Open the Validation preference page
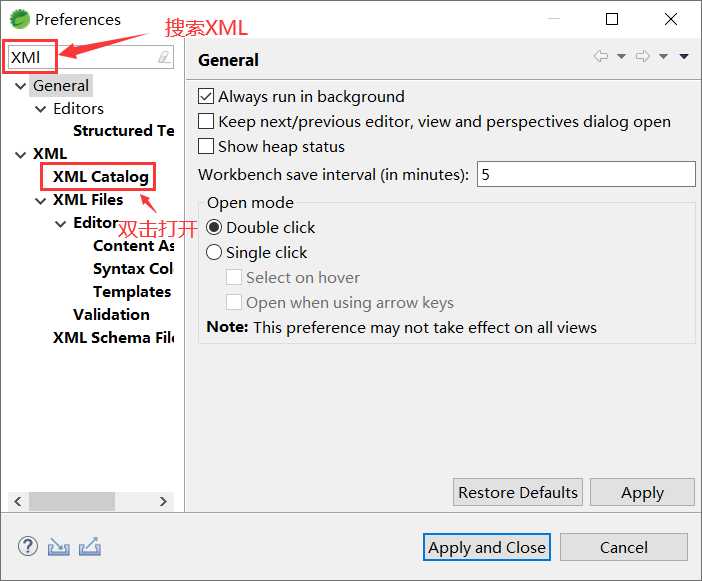Viewport: 702px width, 581px height. coord(111,314)
